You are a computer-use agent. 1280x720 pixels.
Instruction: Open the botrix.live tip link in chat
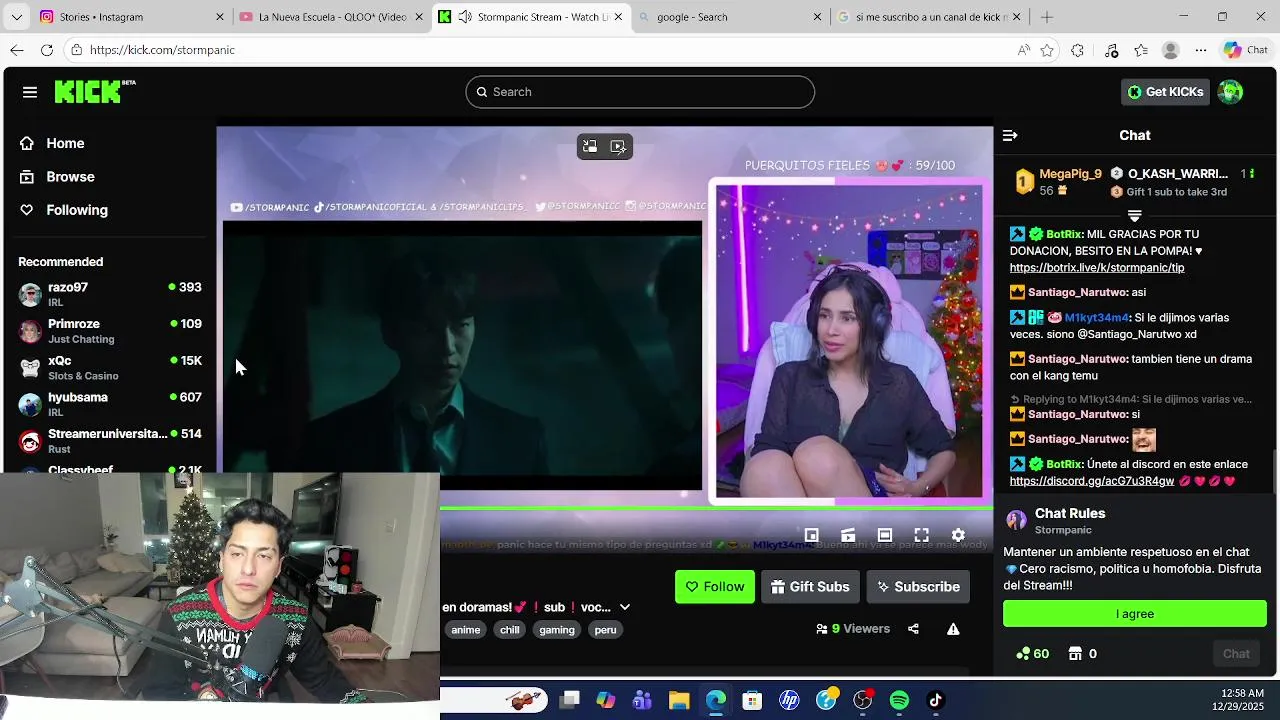pos(1097,268)
